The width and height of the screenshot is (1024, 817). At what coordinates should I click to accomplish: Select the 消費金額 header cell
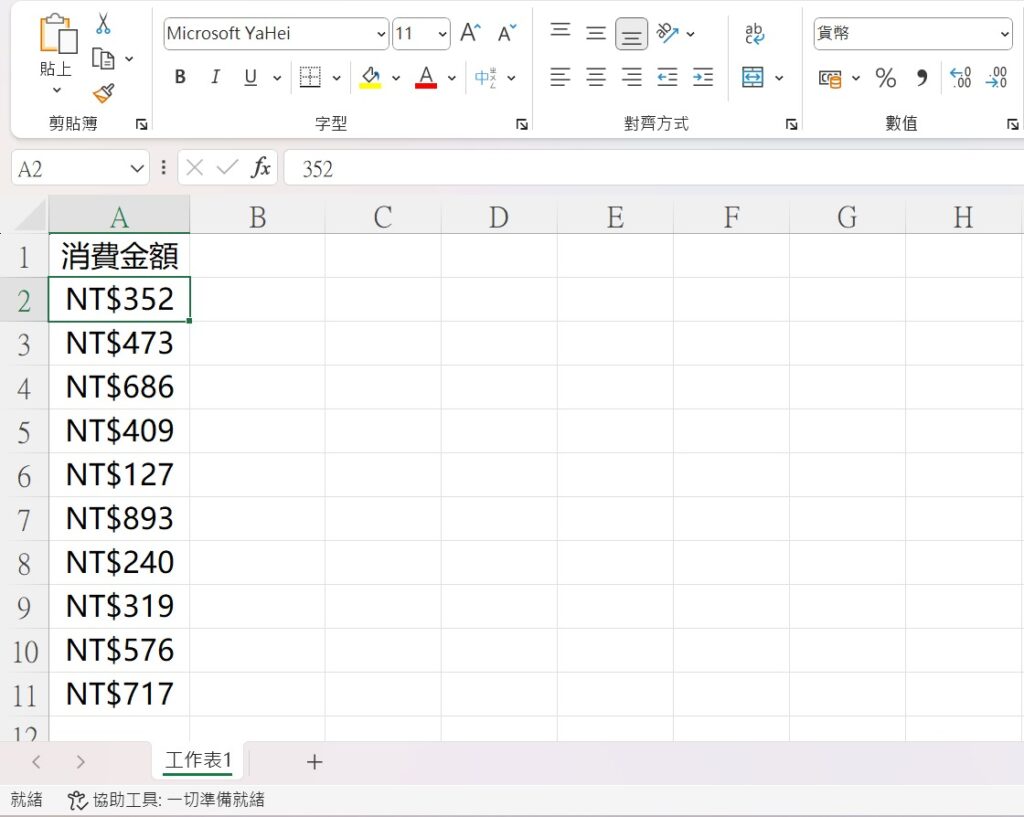120,255
